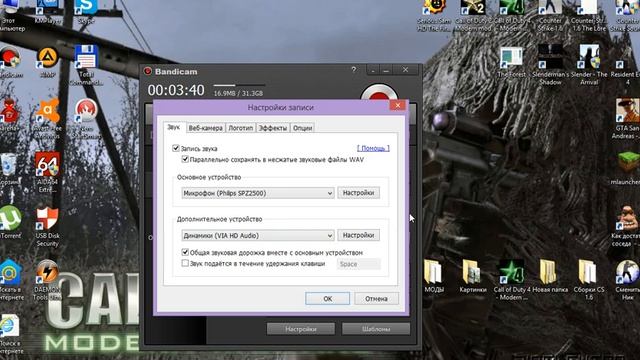Open the Recycle Bin desktop icon
Image resolution: width=640 pixels, height=360 pixels.
(x=8, y=169)
